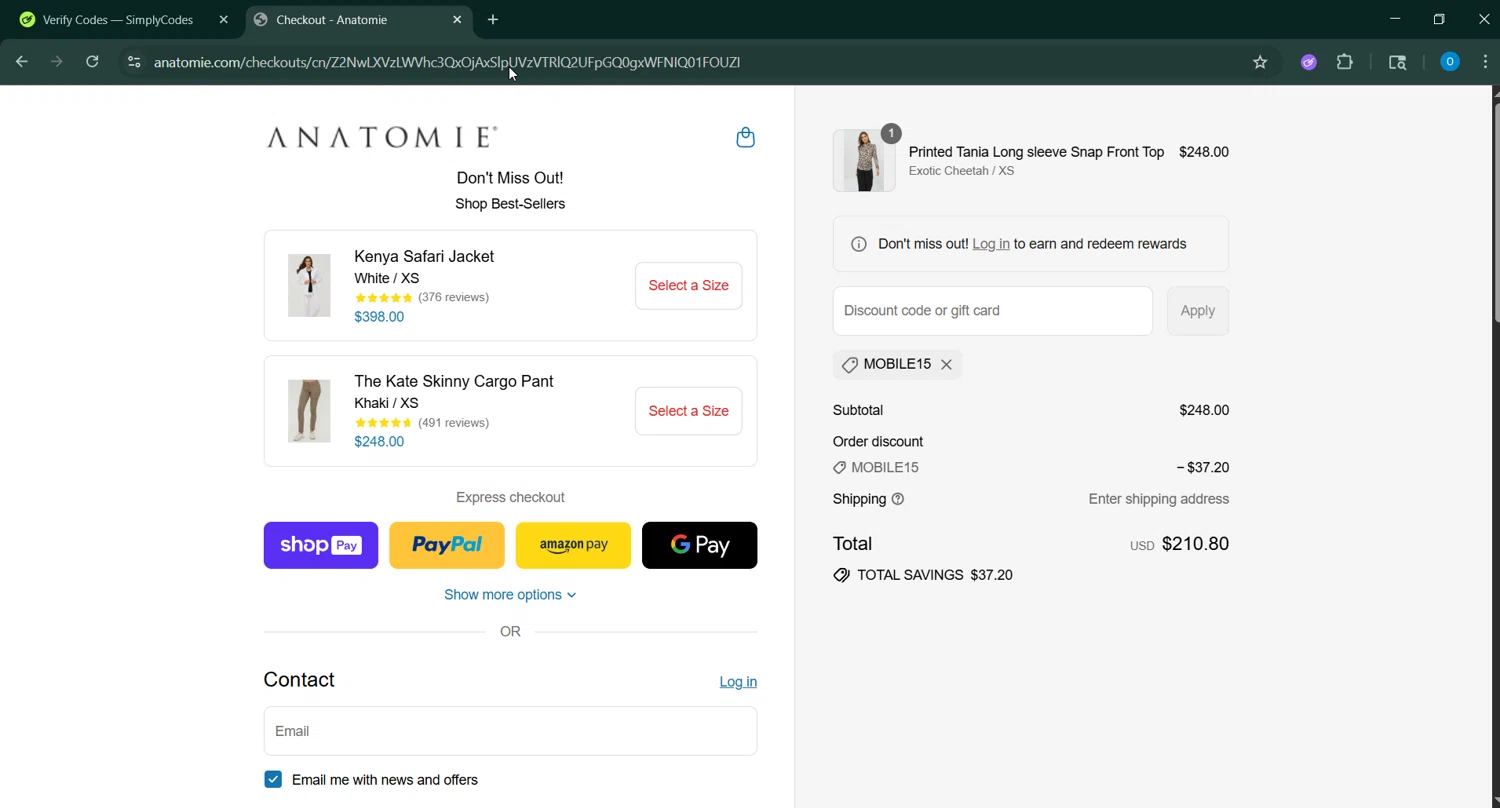Click the Kenya Safari Jacket star rating
This screenshot has height=808, width=1500.
[383, 298]
